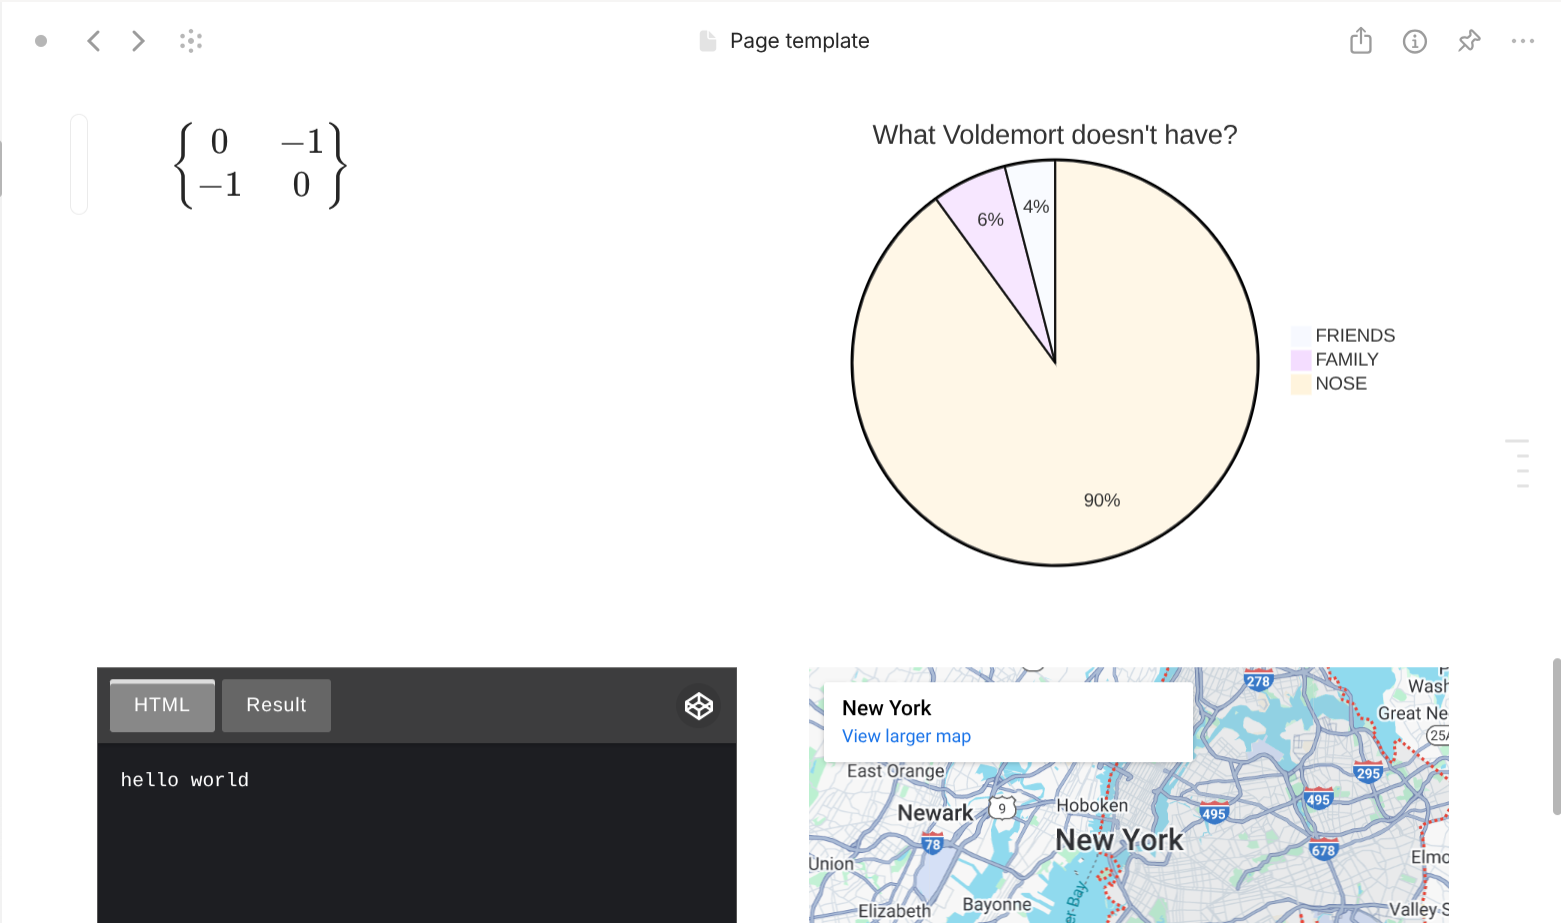Click the document icon beside title
Viewport: 1561px width, 923px height.
click(x=708, y=41)
